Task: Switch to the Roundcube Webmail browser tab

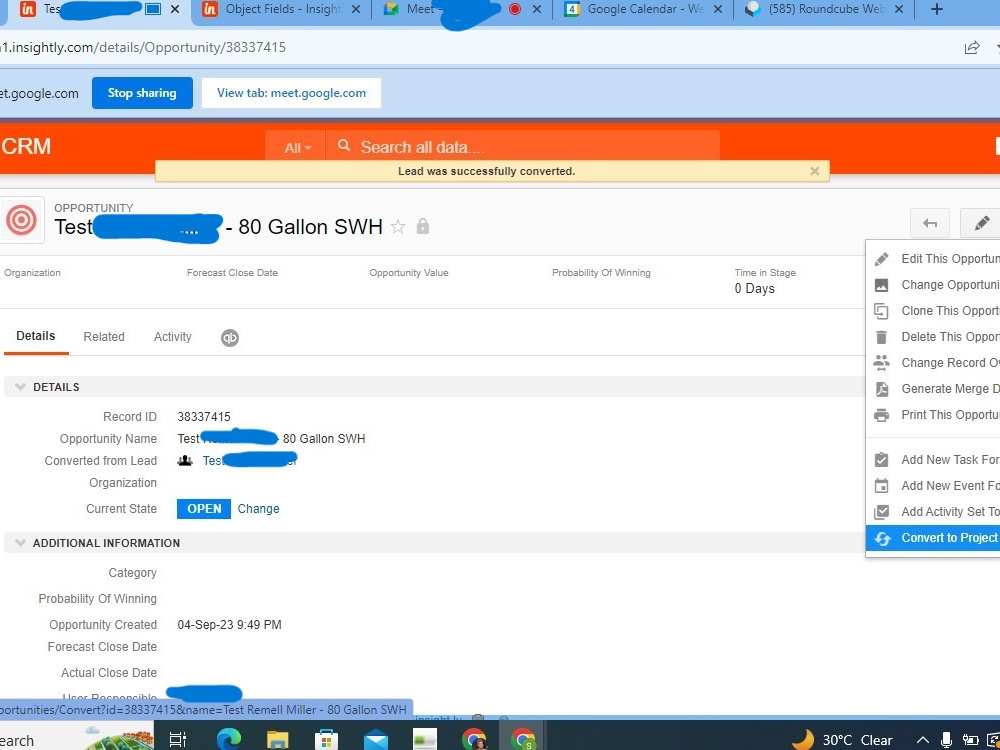Action: pos(825,10)
